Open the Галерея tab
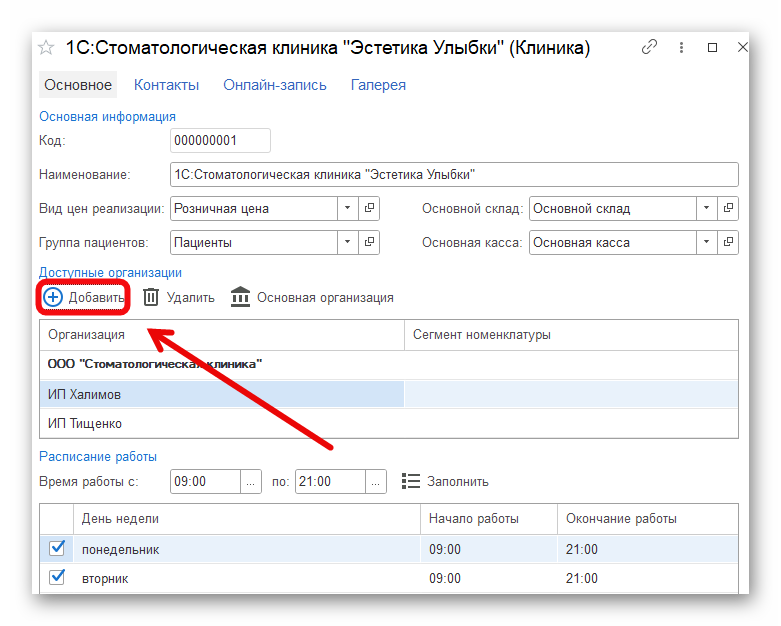 coord(378,85)
